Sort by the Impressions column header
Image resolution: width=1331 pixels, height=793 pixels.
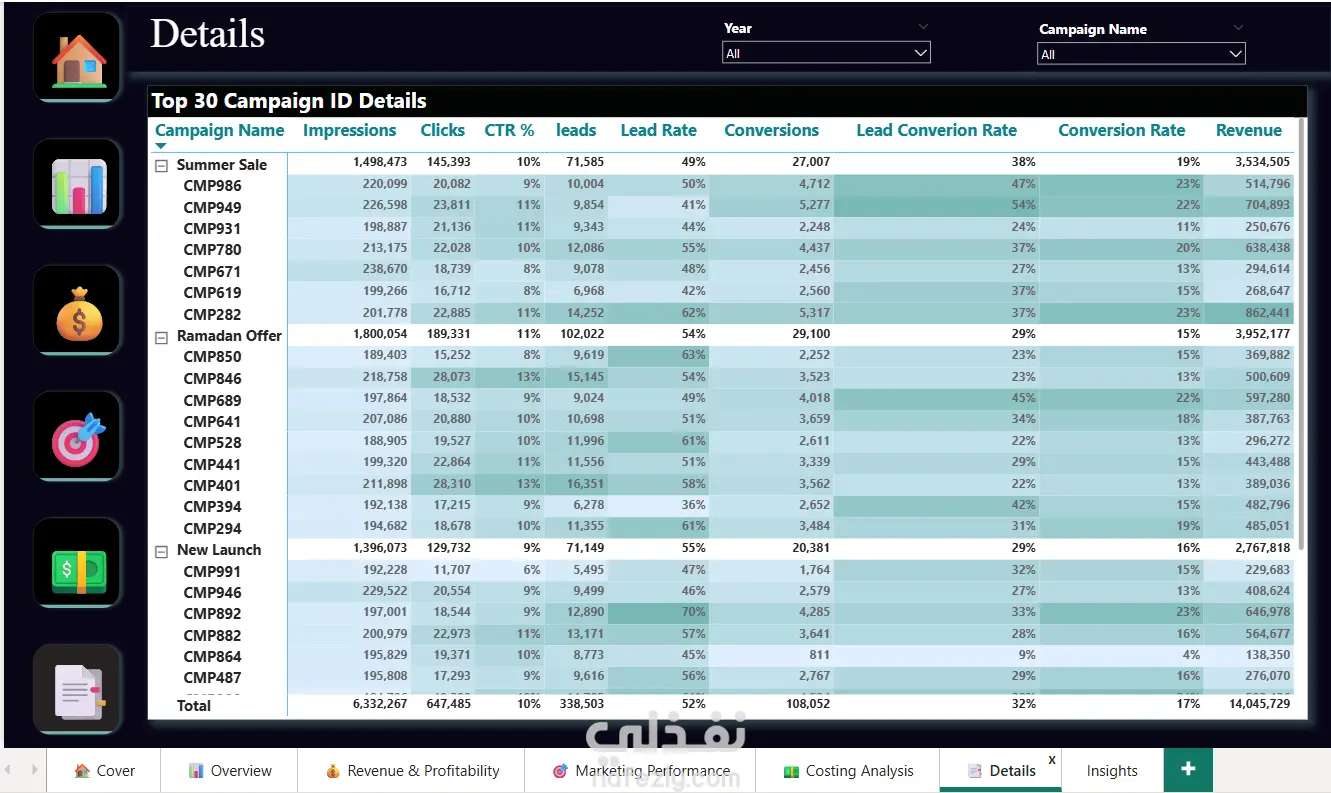point(349,130)
